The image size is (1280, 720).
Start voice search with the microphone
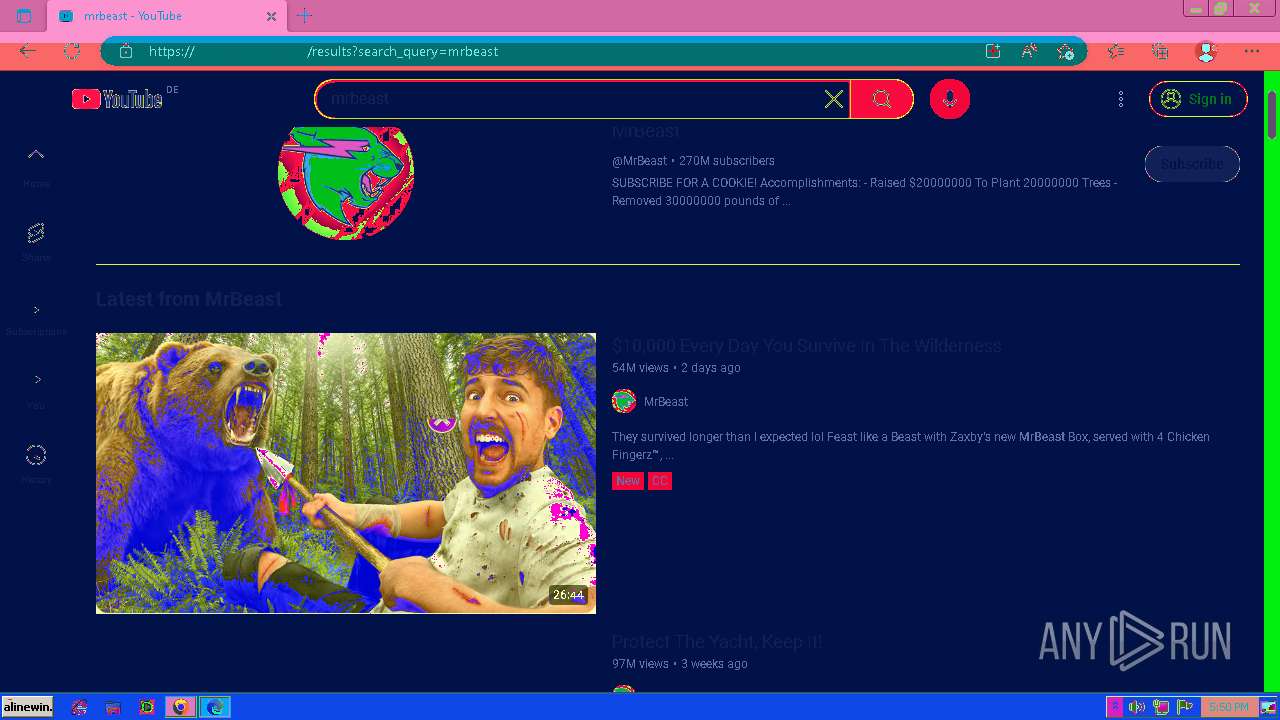tap(950, 99)
